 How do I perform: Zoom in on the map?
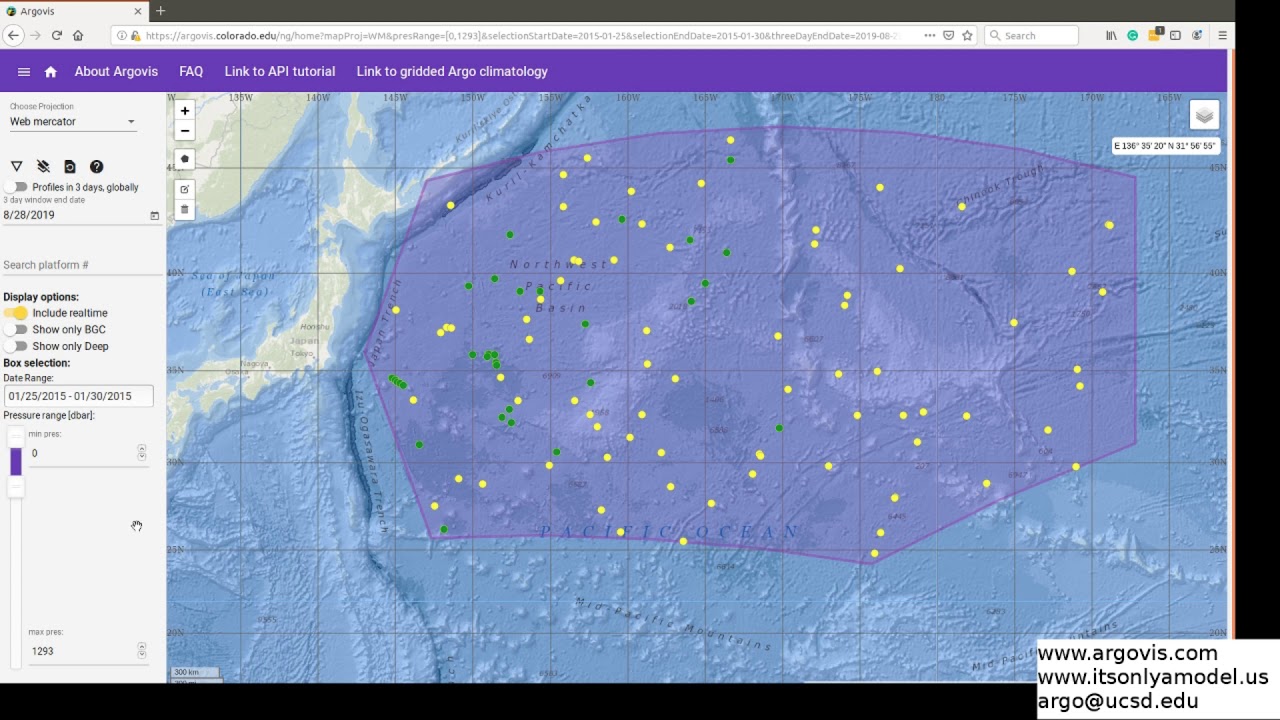184,111
